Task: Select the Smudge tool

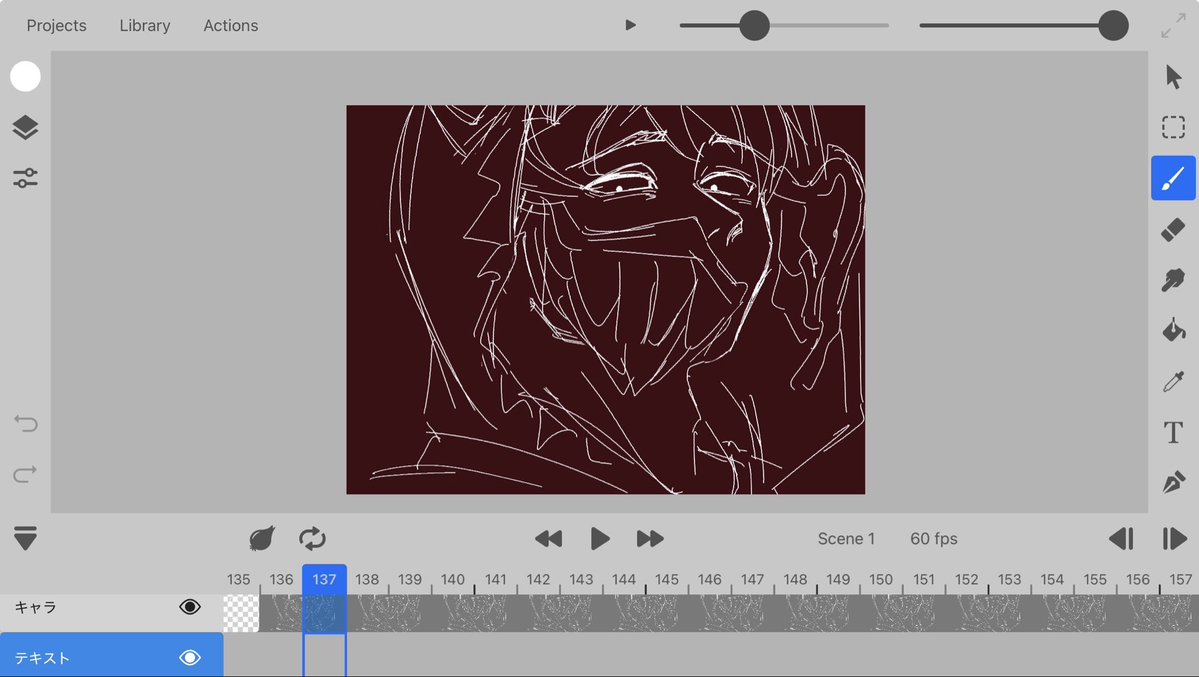Action: tap(1174, 280)
